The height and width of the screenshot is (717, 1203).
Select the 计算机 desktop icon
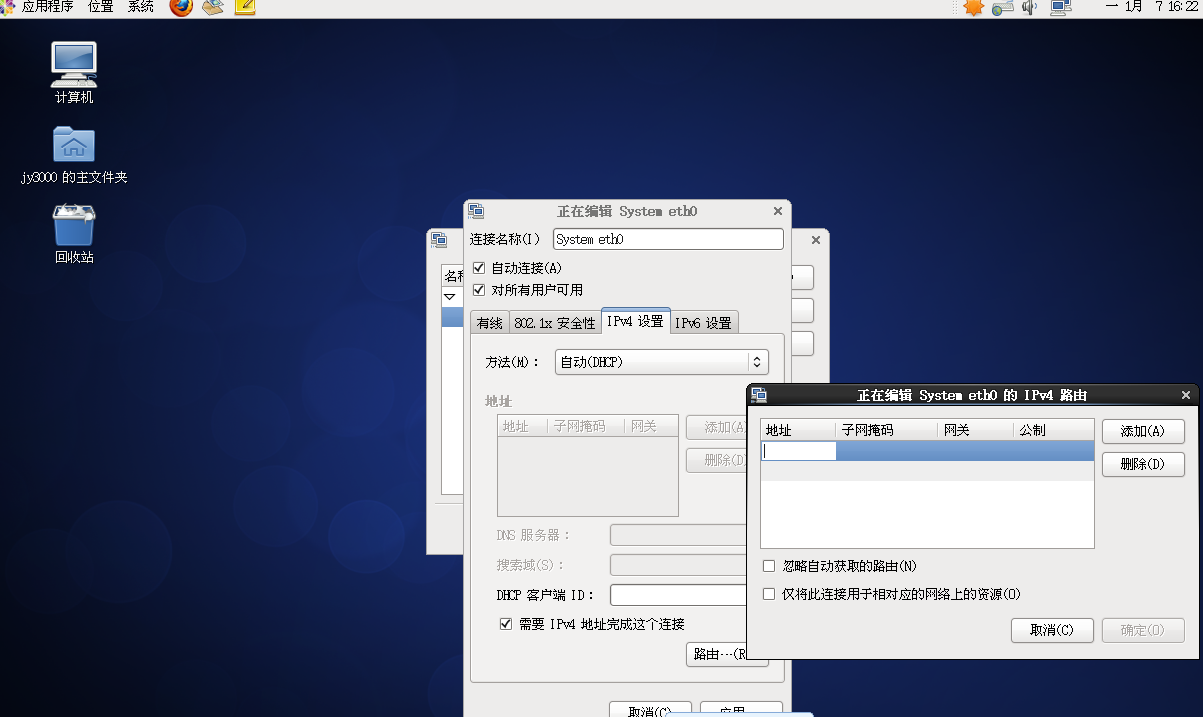point(74,73)
